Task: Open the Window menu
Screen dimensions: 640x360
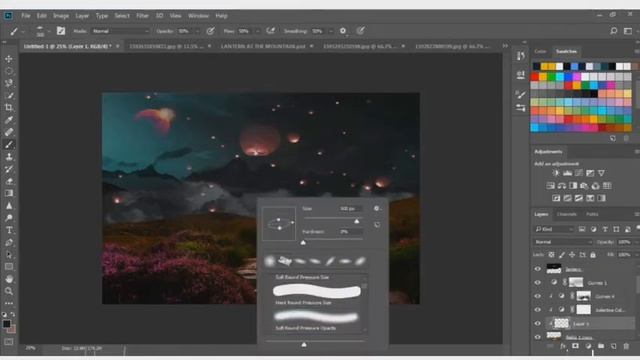Action: coord(198,16)
